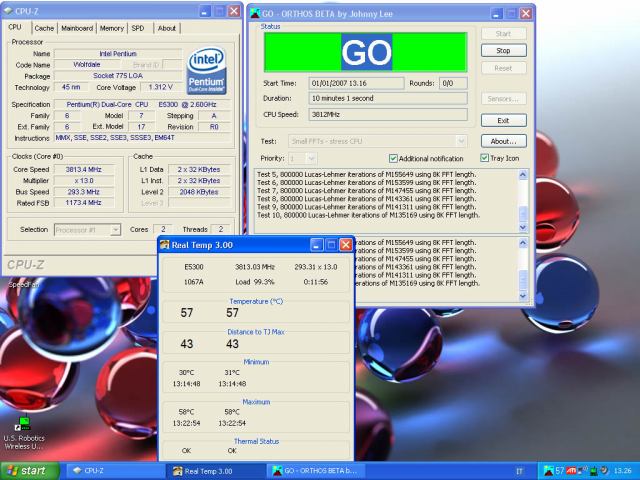Open the Test type dropdown in Orthos
The height and width of the screenshot is (480, 640).
[461, 141]
